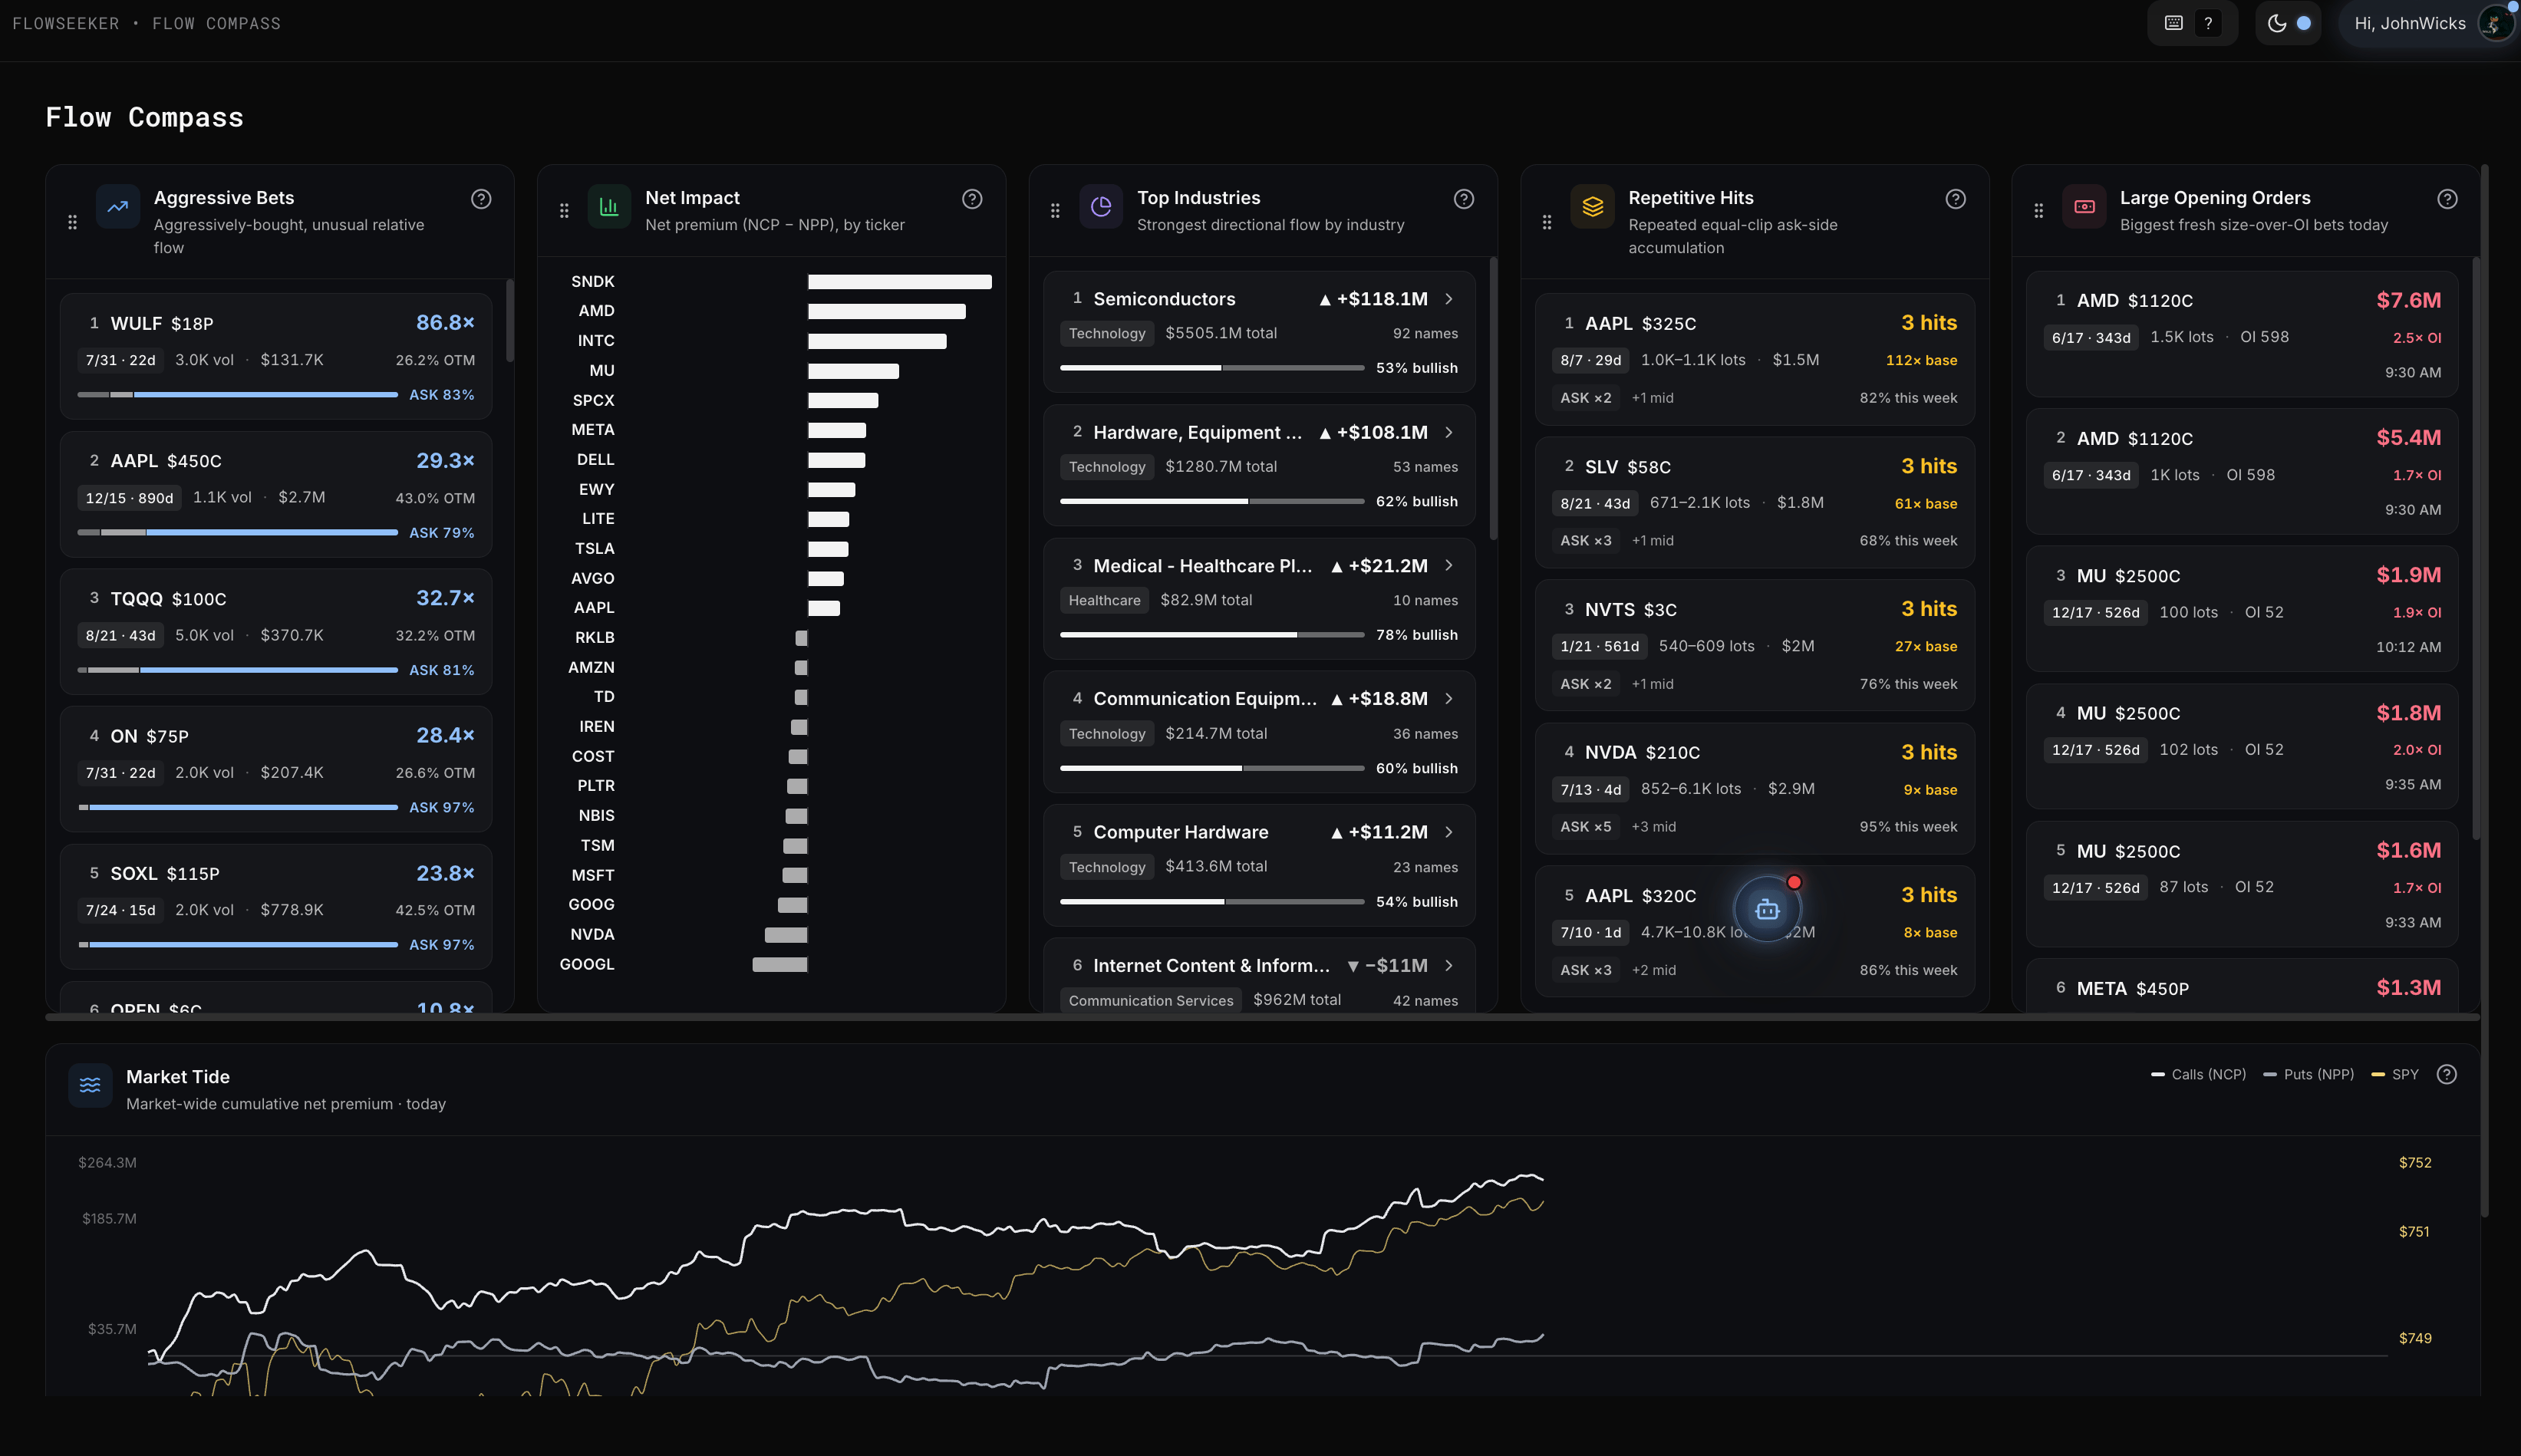Toggle the SPY legend series
This screenshot has height=1456, width=2521.
tap(2395, 1074)
